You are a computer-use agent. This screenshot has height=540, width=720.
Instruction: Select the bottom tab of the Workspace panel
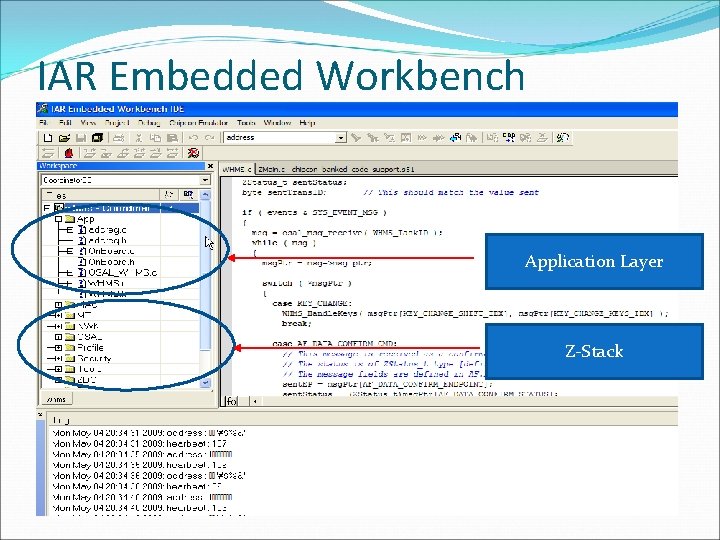[56, 399]
